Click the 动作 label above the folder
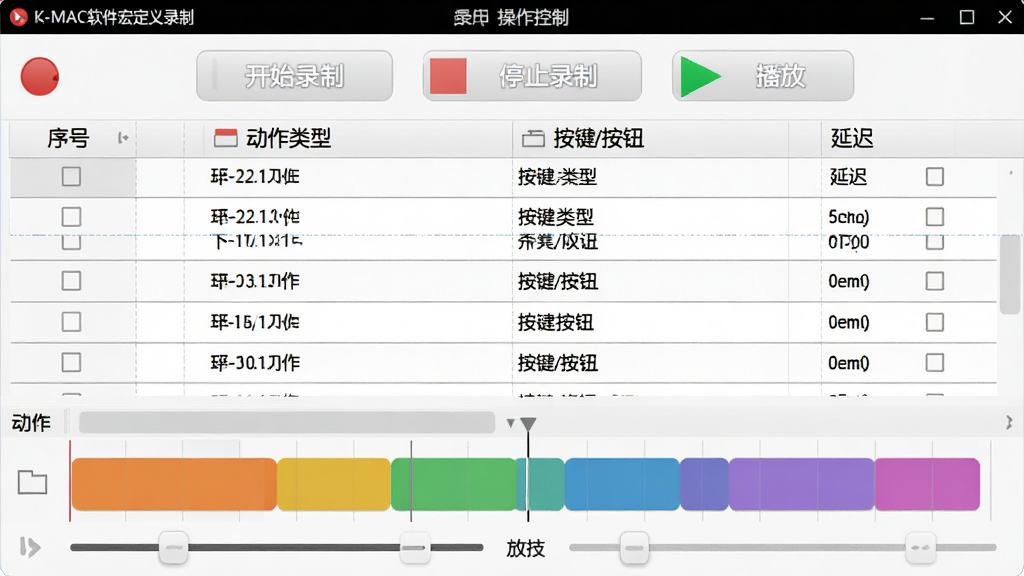 click(31, 423)
